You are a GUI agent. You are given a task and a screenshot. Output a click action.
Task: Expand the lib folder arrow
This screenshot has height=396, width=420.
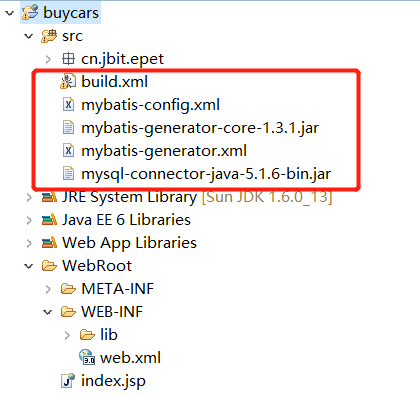[67, 335]
